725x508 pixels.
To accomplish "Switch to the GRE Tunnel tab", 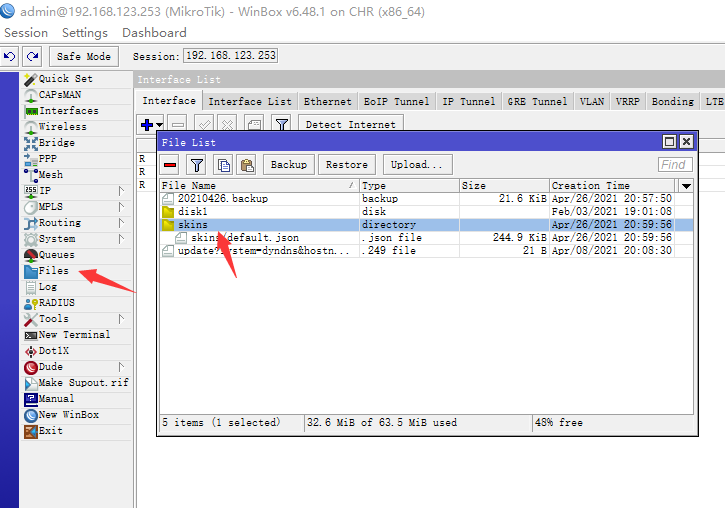I will (x=537, y=101).
